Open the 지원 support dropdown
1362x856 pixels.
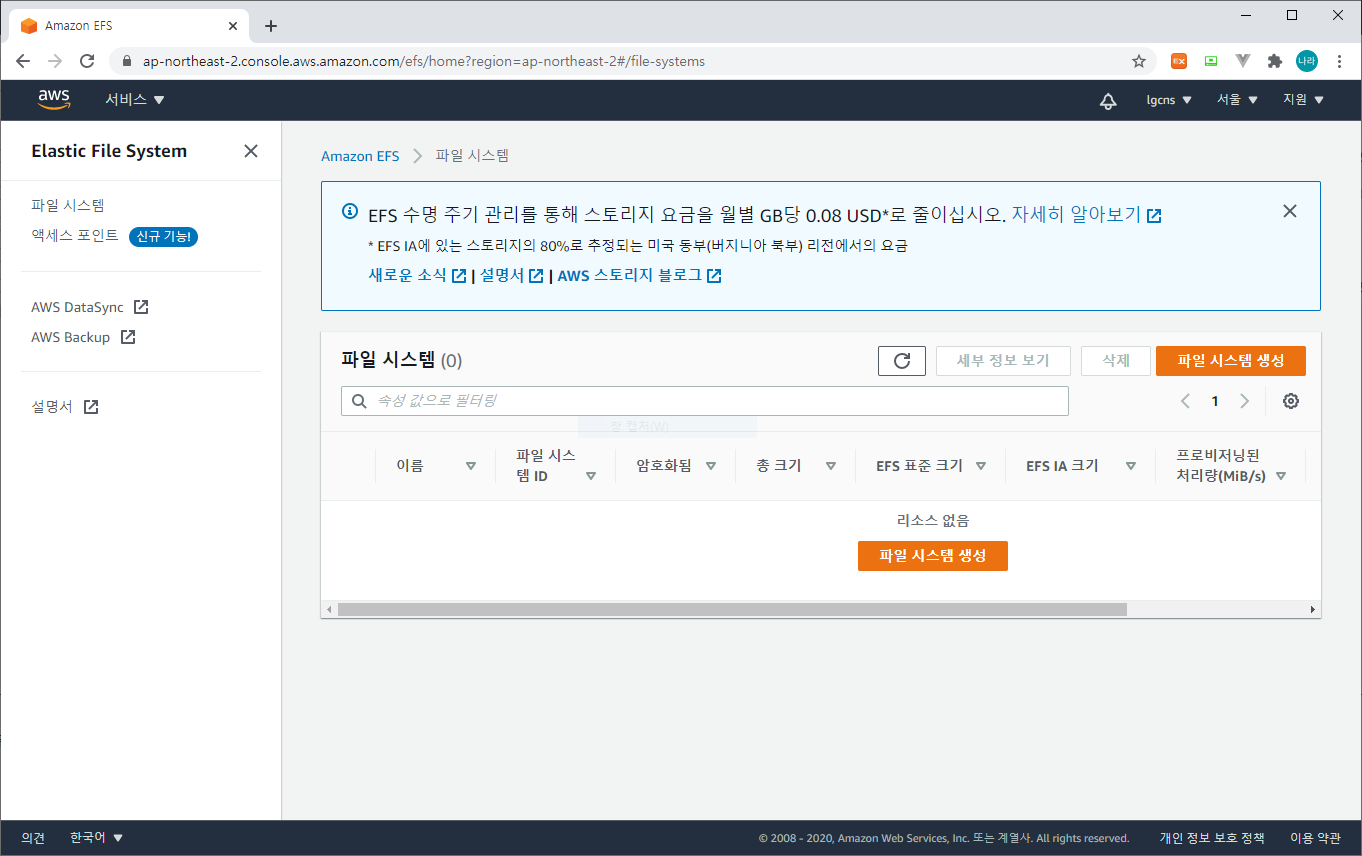tap(1303, 100)
